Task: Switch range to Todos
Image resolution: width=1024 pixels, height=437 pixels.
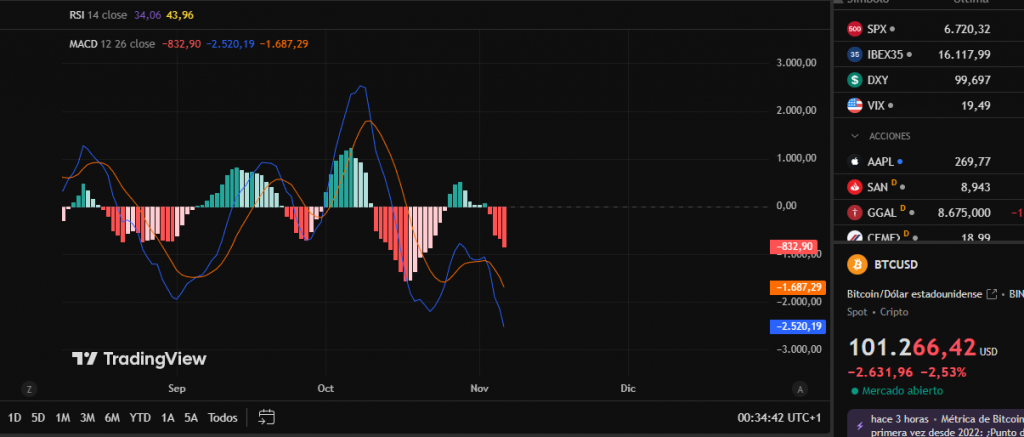Action: coord(222,417)
